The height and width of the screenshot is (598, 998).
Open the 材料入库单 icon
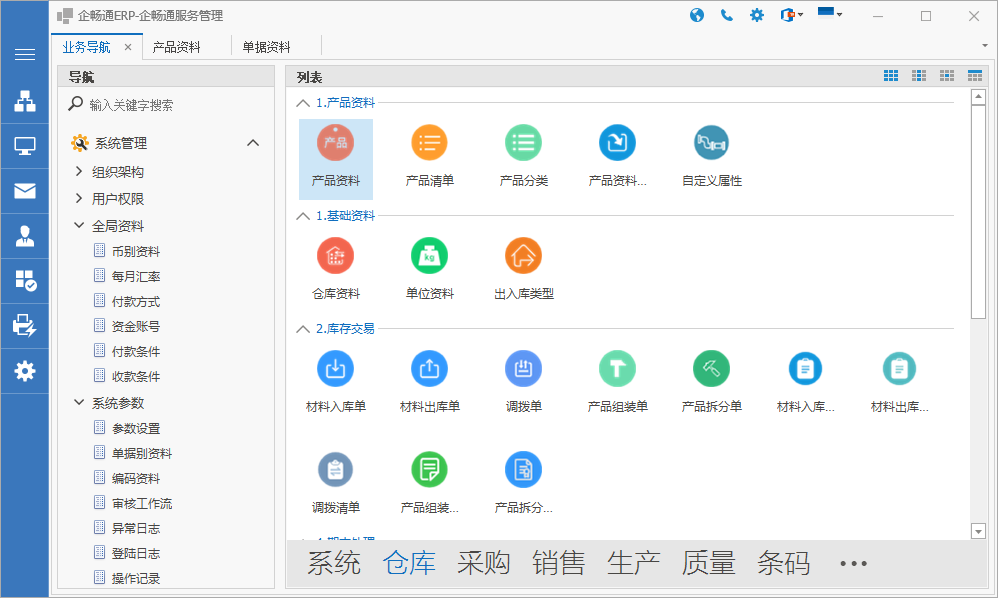pos(335,368)
